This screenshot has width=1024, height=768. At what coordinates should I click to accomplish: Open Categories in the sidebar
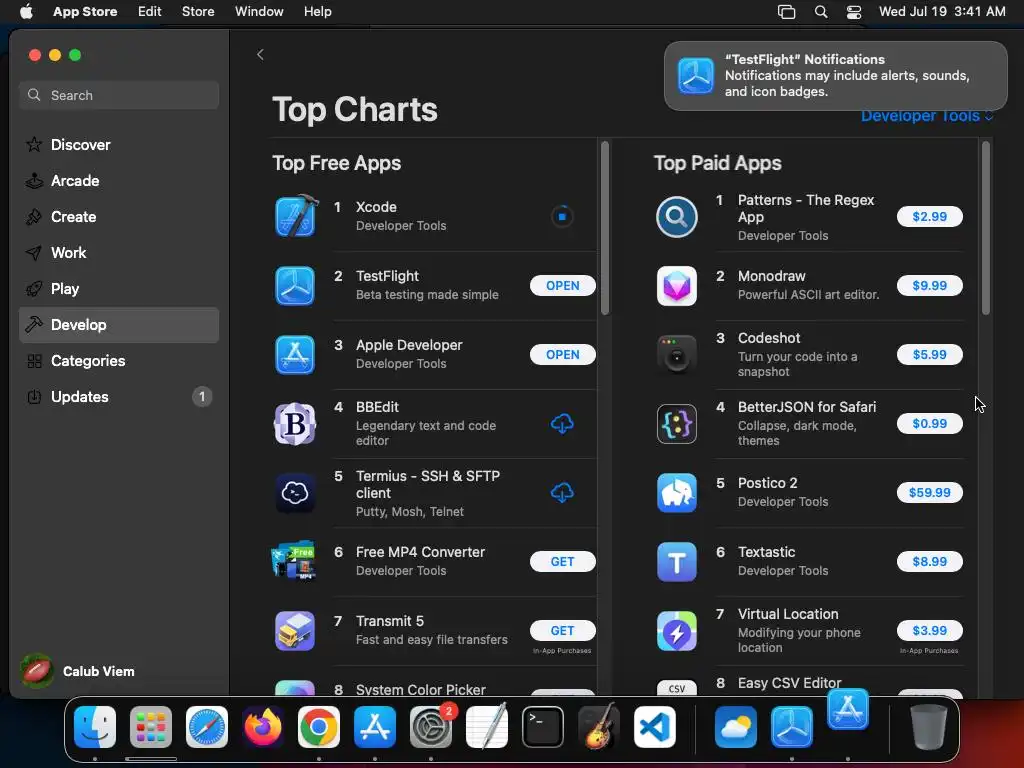[x=119, y=360]
